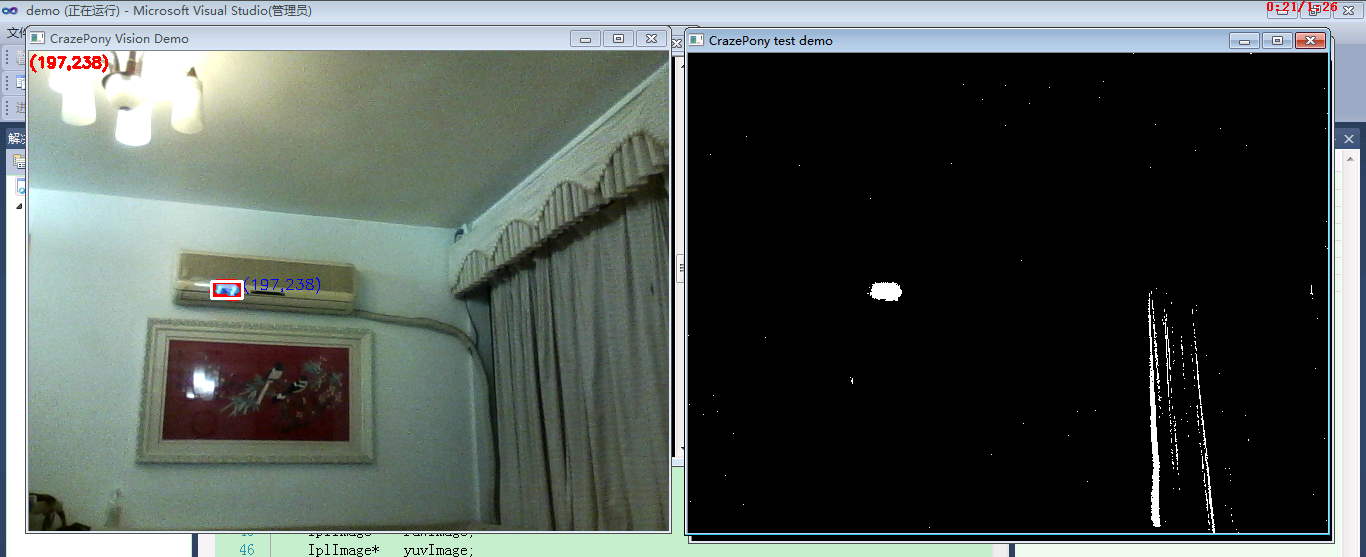Screen dimensions: 1366x557
Task: Open the 文件 menu in Visual Studio
Action: (14, 33)
